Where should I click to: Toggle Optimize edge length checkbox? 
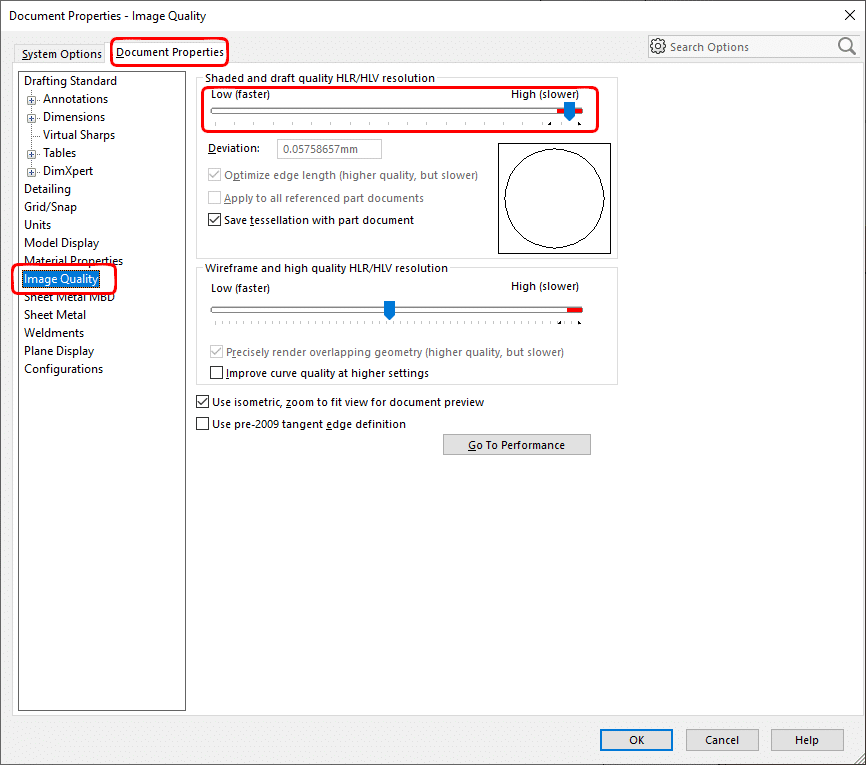tap(214, 175)
